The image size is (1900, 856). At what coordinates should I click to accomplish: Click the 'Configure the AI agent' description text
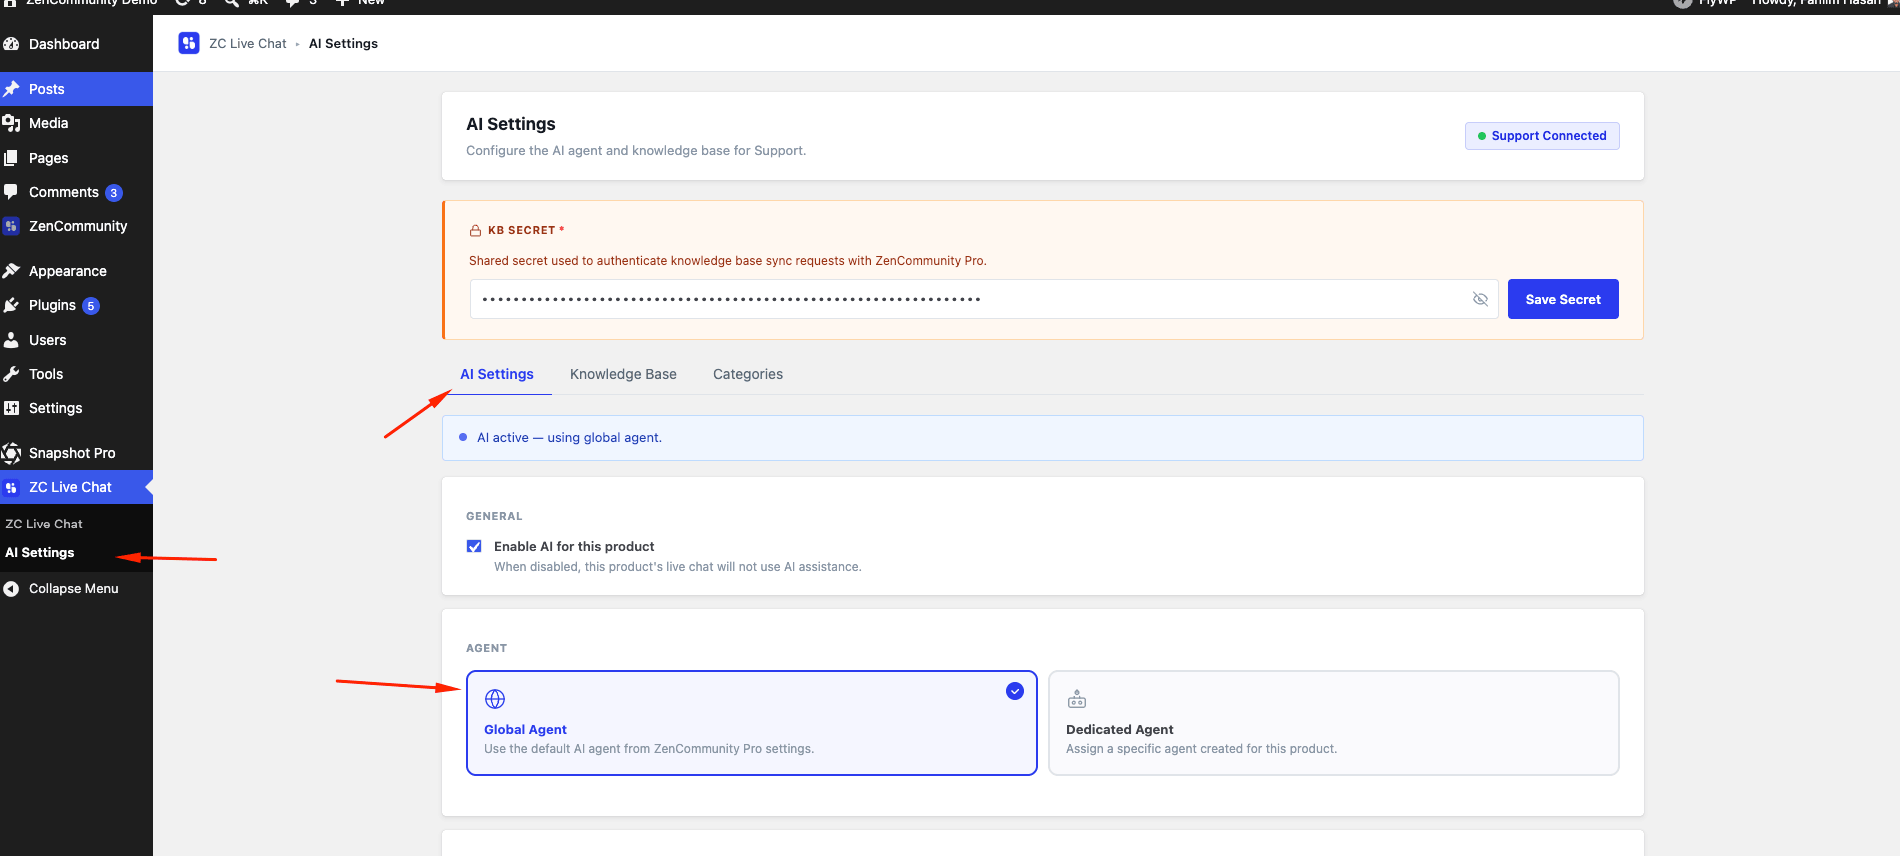pos(636,151)
